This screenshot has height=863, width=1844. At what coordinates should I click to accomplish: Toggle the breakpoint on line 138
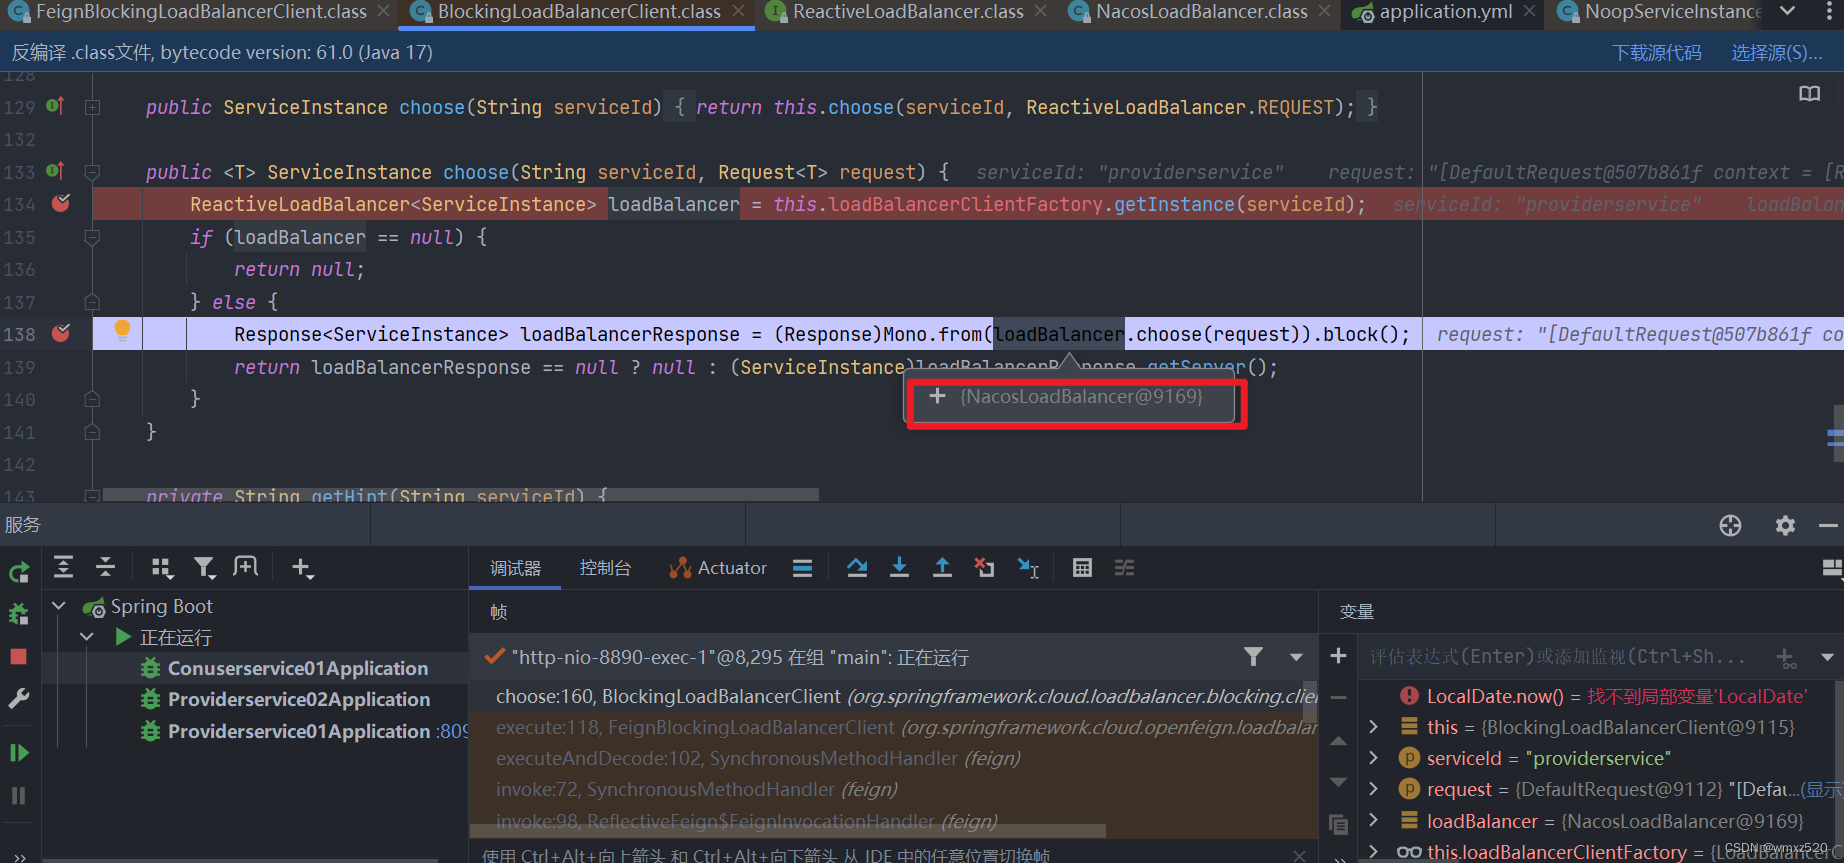(x=61, y=333)
